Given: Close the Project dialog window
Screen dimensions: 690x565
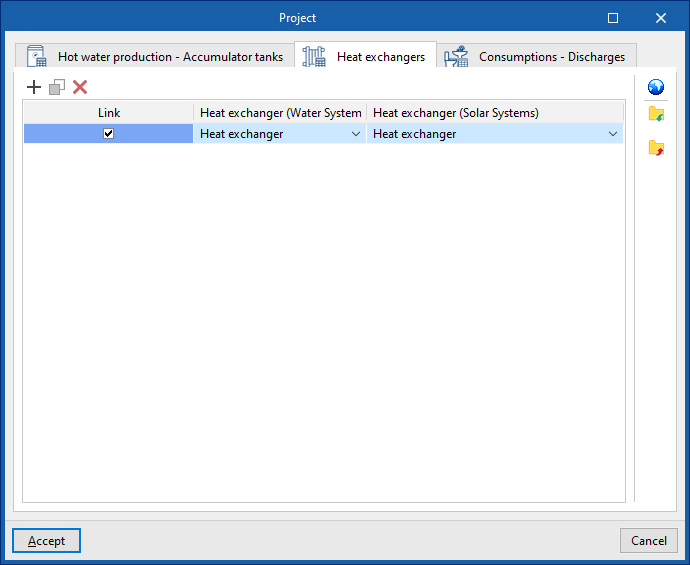Looking at the screenshot, I should (661, 18).
